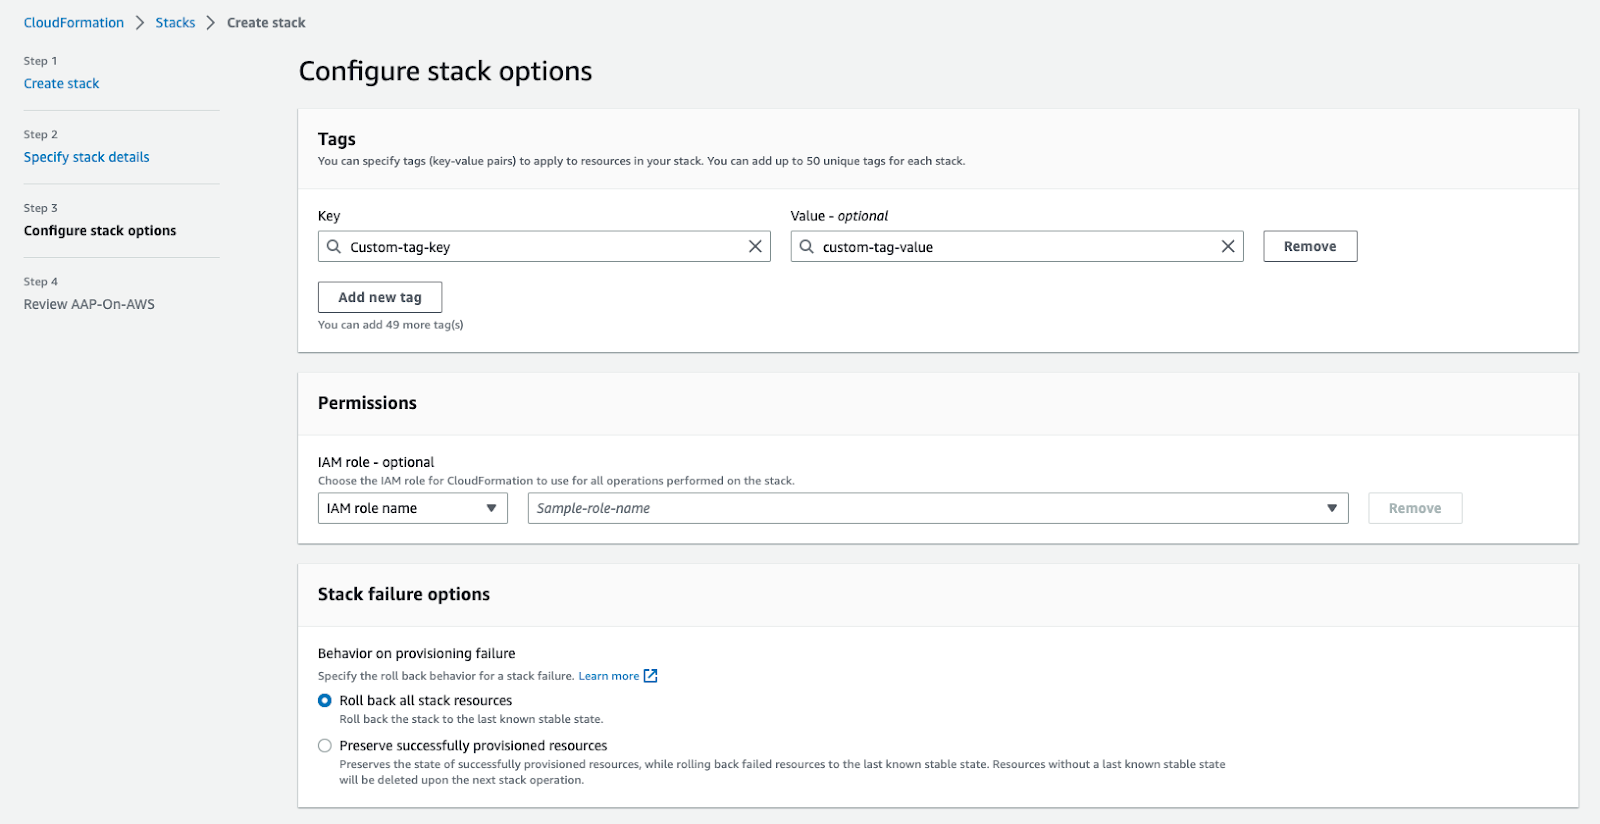Remove the custom tag row
The height and width of the screenshot is (824, 1600).
pos(1310,247)
